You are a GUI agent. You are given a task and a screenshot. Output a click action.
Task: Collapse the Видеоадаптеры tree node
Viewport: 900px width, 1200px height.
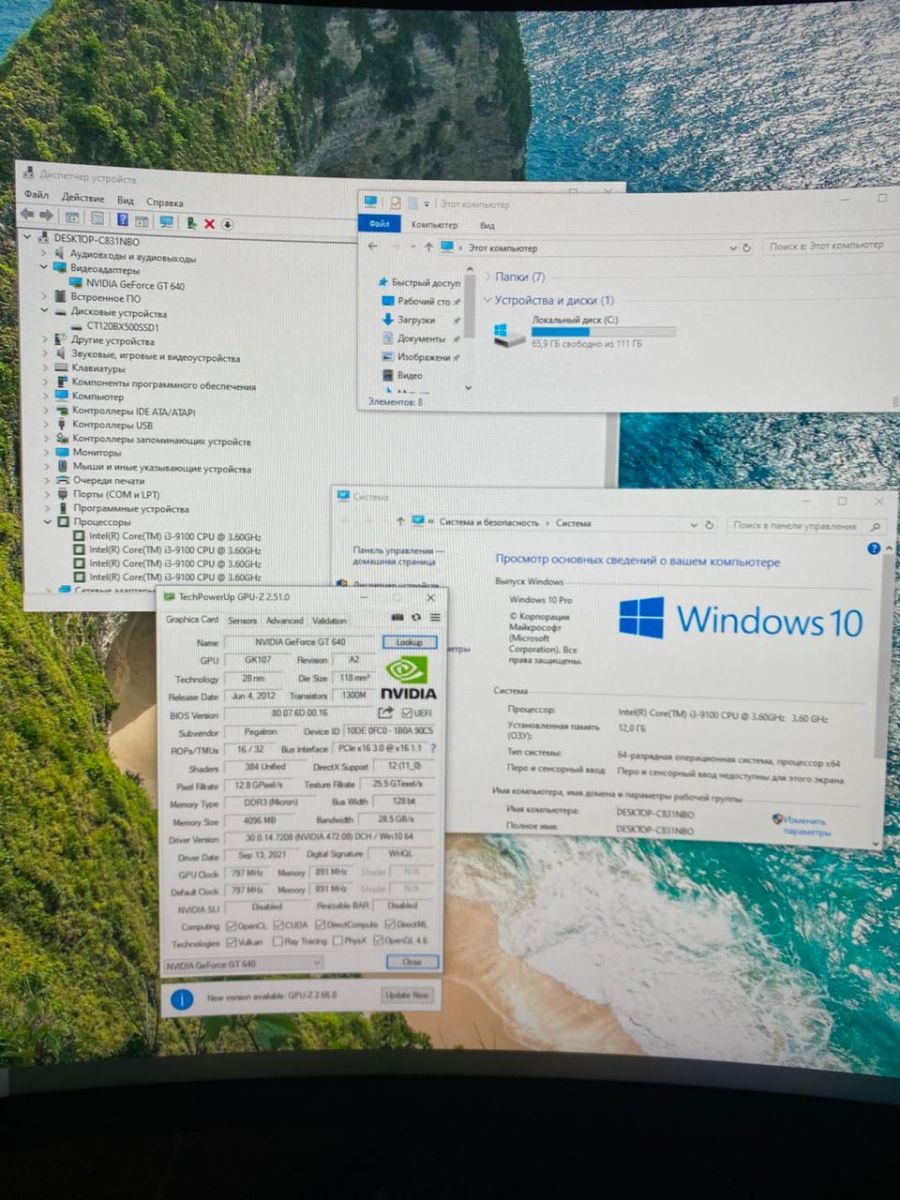(44, 268)
